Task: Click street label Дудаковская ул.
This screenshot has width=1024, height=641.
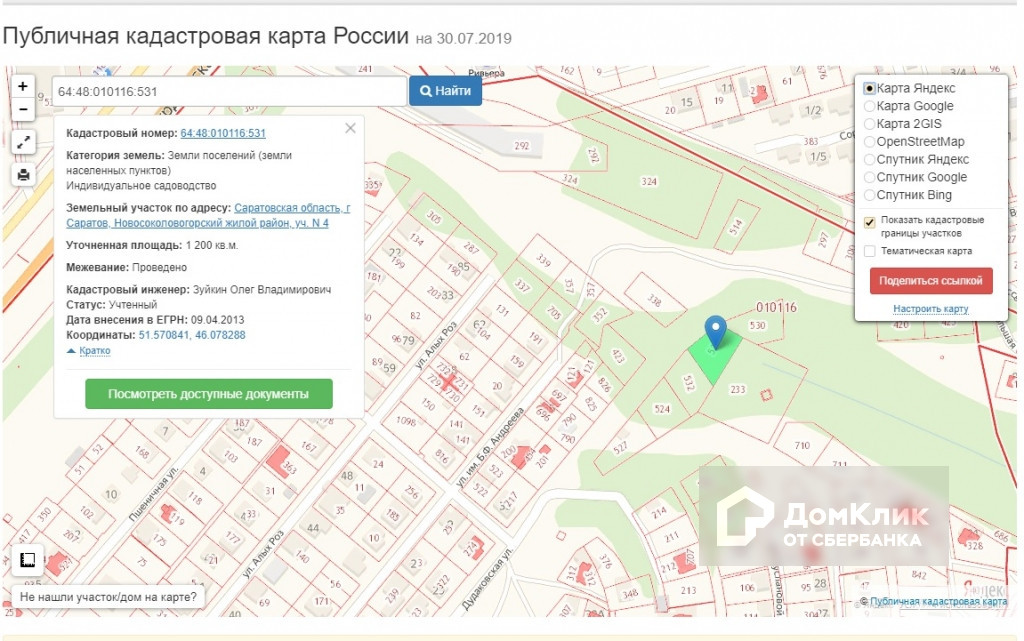Action: (487, 579)
